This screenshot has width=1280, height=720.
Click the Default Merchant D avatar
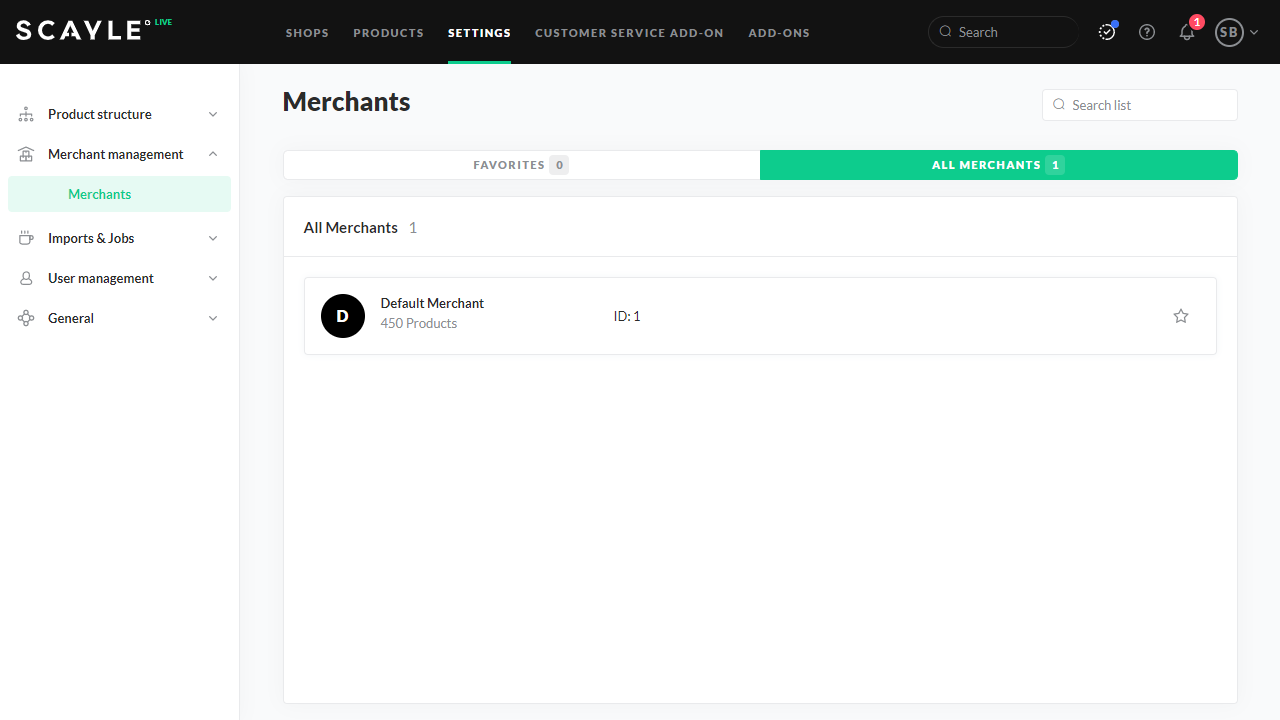pyautogui.click(x=343, y=316)
